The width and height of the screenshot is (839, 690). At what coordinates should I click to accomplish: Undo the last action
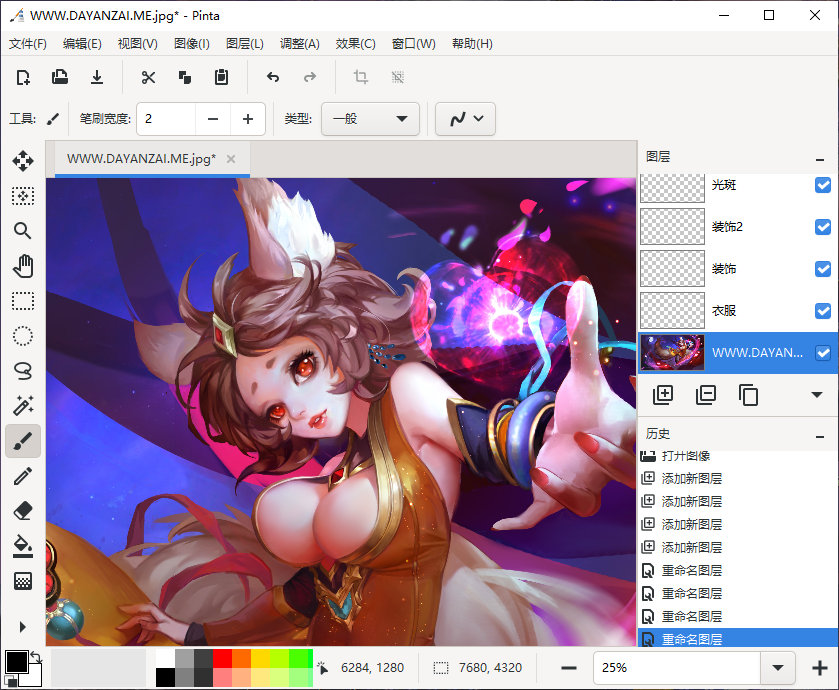(x=273, y=78)
